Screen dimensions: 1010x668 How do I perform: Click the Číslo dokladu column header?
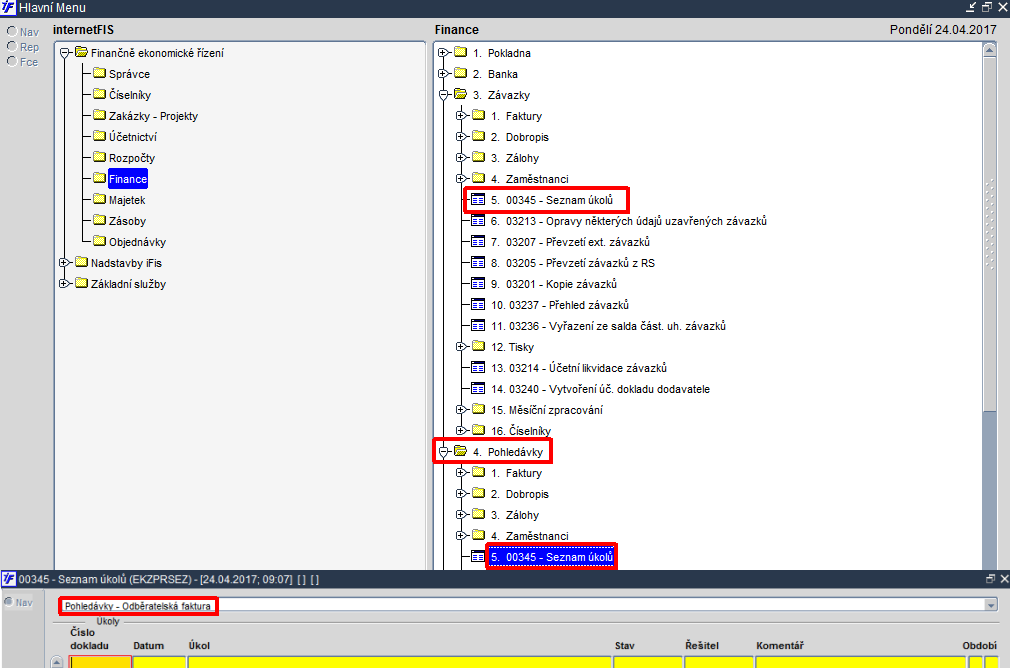point(90,639)
